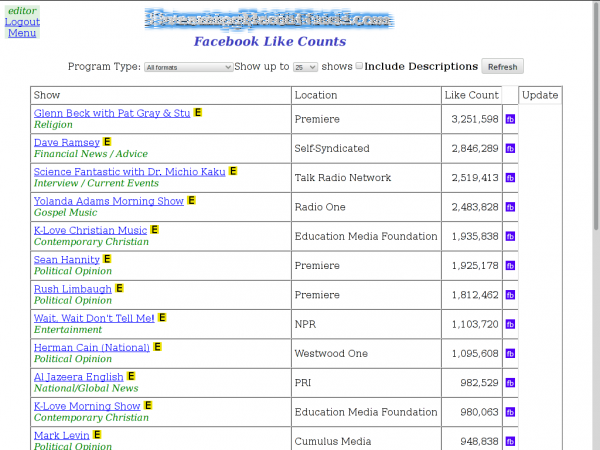Click E badge beside Yolanda Adams Morning Show
This screenshot has width=600, height=450.
(191, 200)
